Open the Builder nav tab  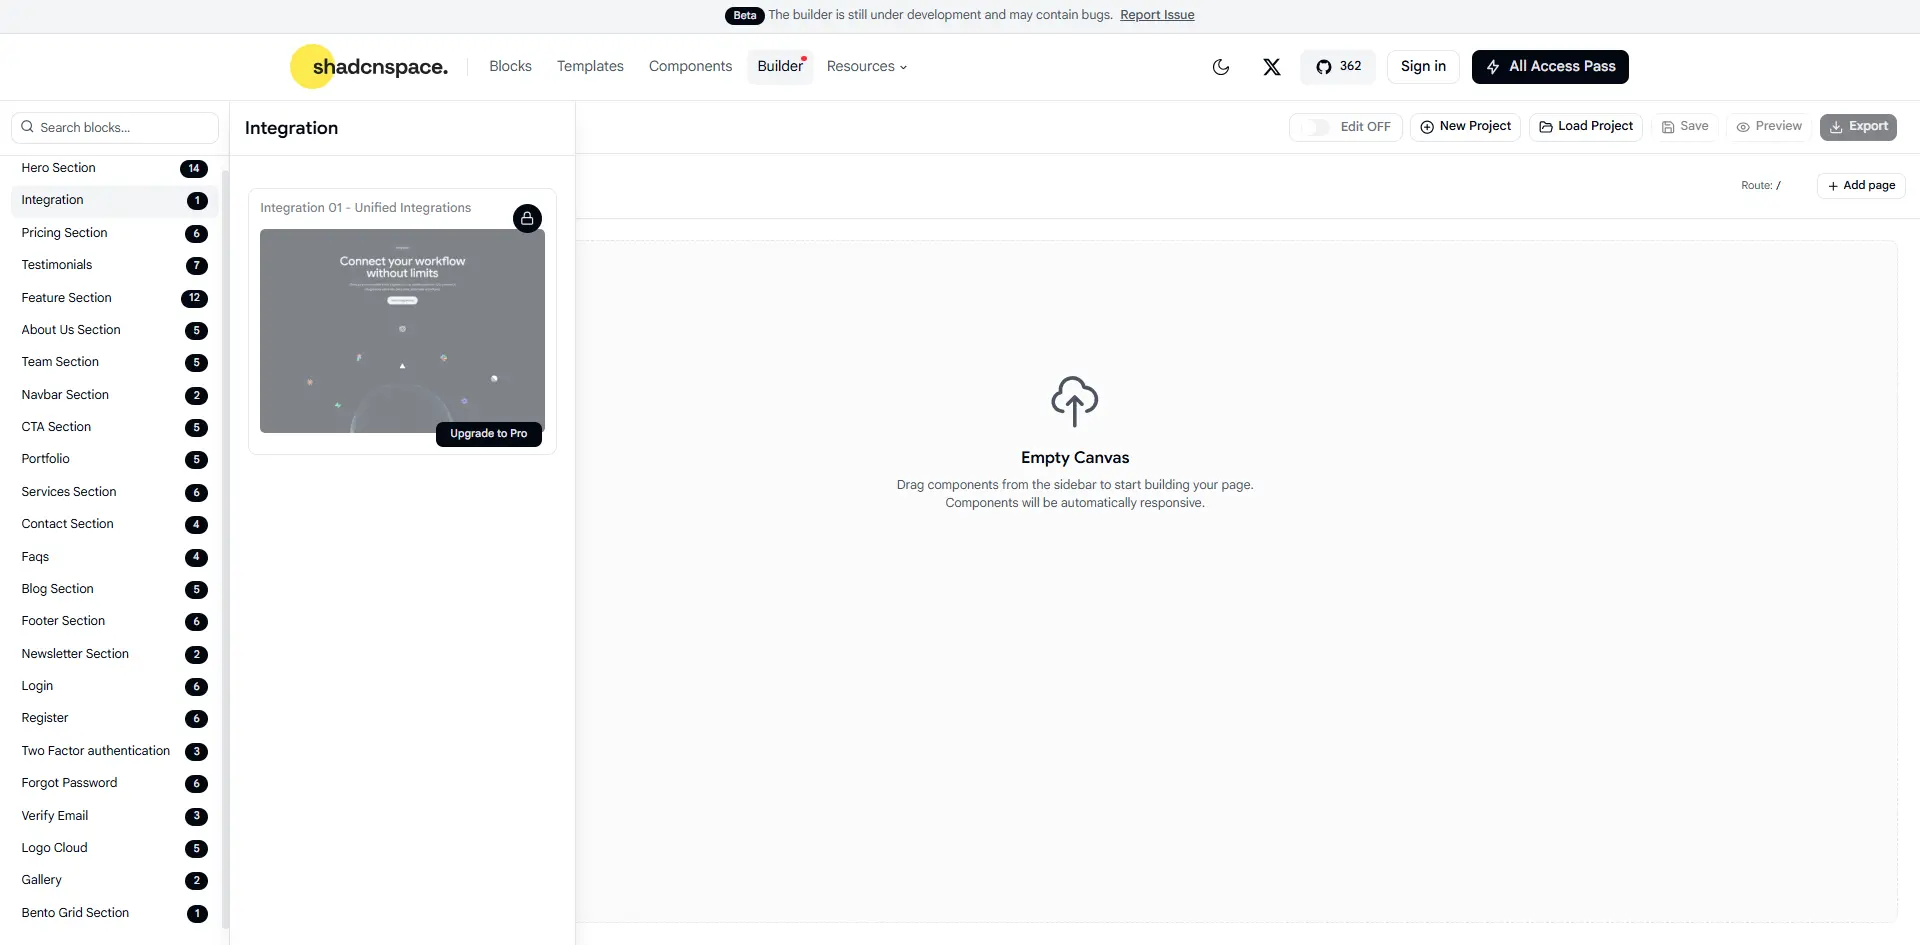780,67
